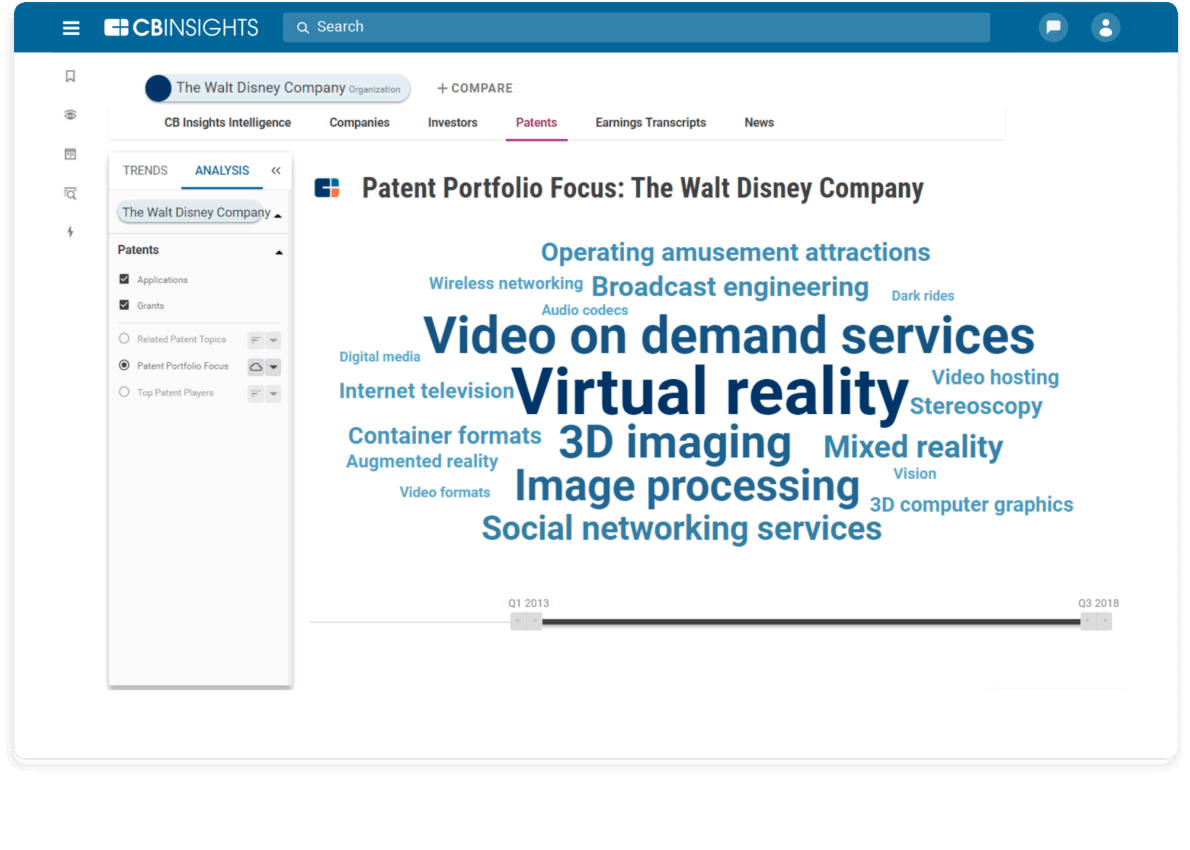Screen dimensions: 1190x850
Task: Click the Social networking services topic
Action: click(682, 528)
